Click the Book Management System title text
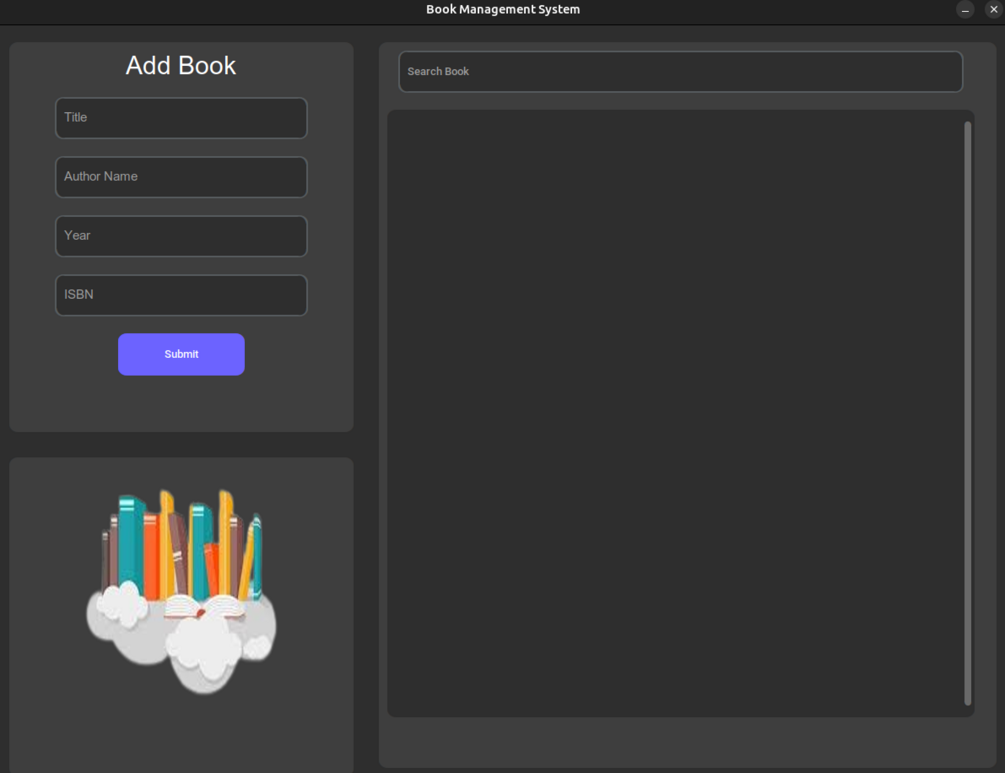 pos(503,9)
